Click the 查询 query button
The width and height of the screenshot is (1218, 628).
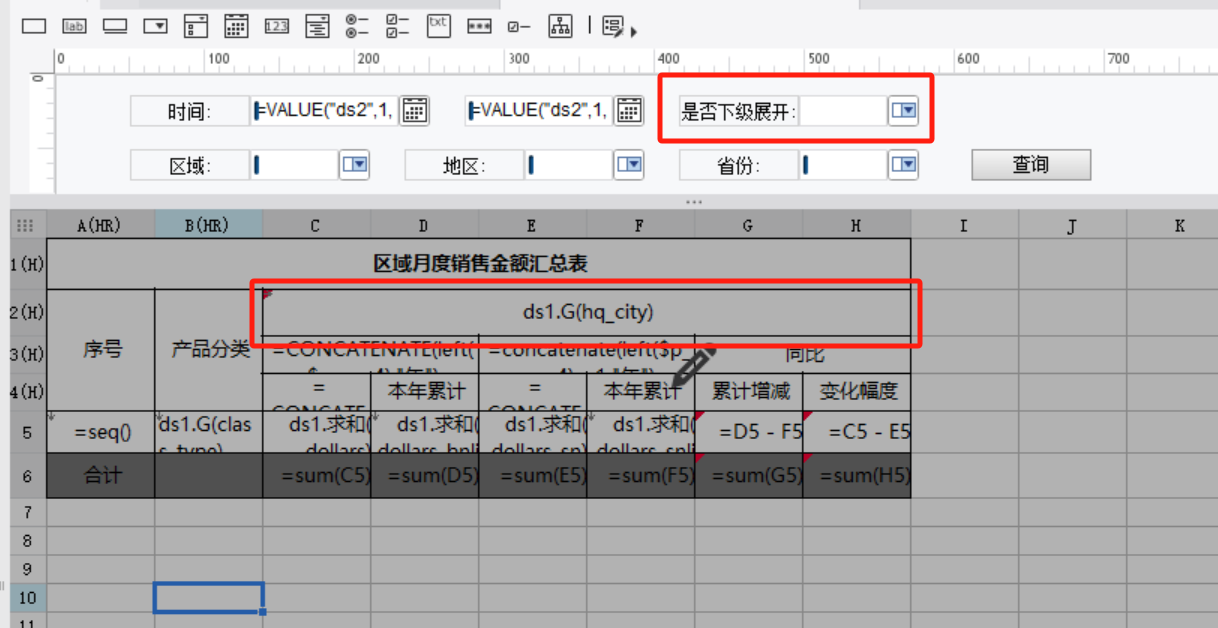click(1031, 165)
